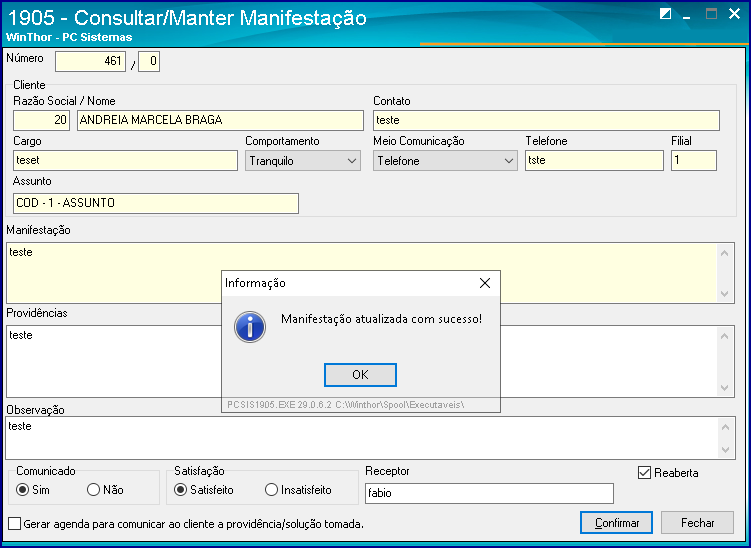Click the name field ANDREIA MARCELA BRAGA
The width and height of the screenshot is (751, 548).
pos(220,120)
